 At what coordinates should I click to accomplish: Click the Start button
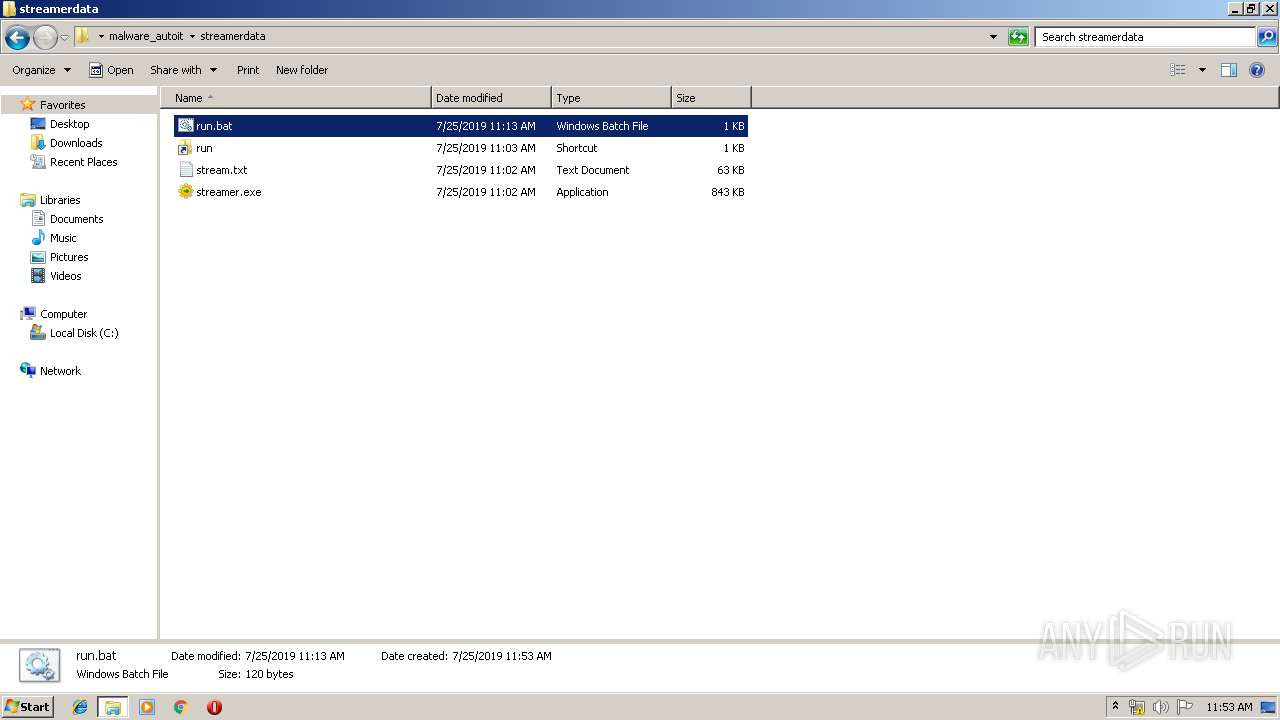tap(28, 706)
